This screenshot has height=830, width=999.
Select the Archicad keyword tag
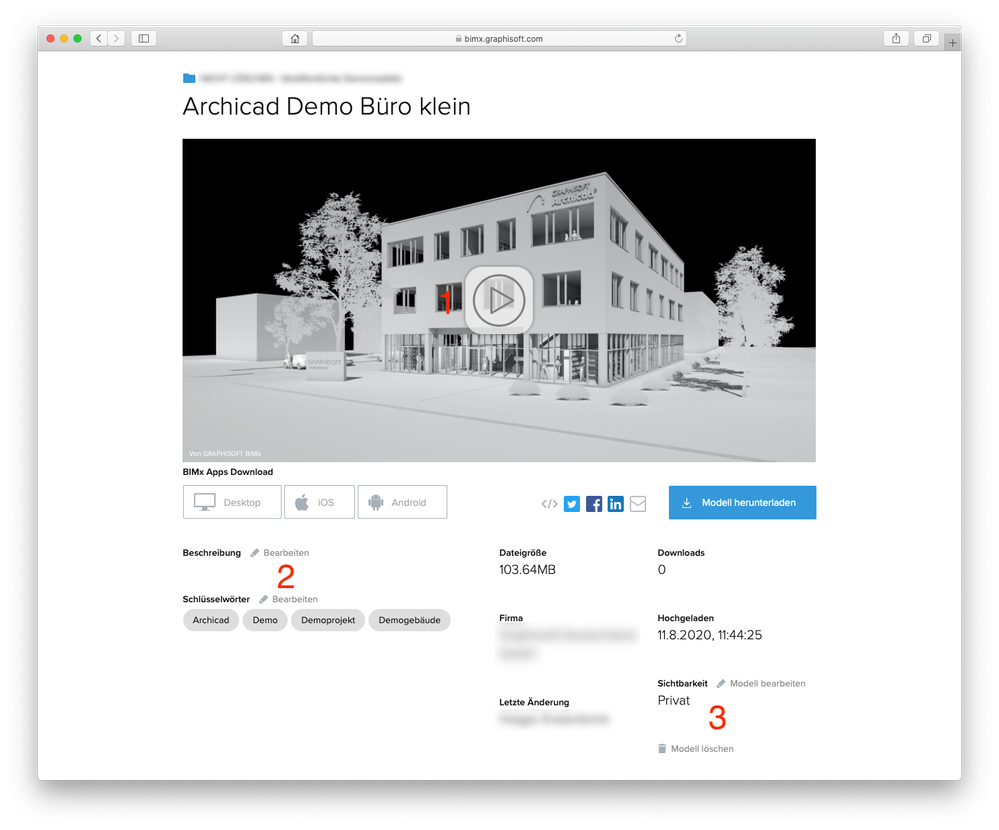click(211, 620)
